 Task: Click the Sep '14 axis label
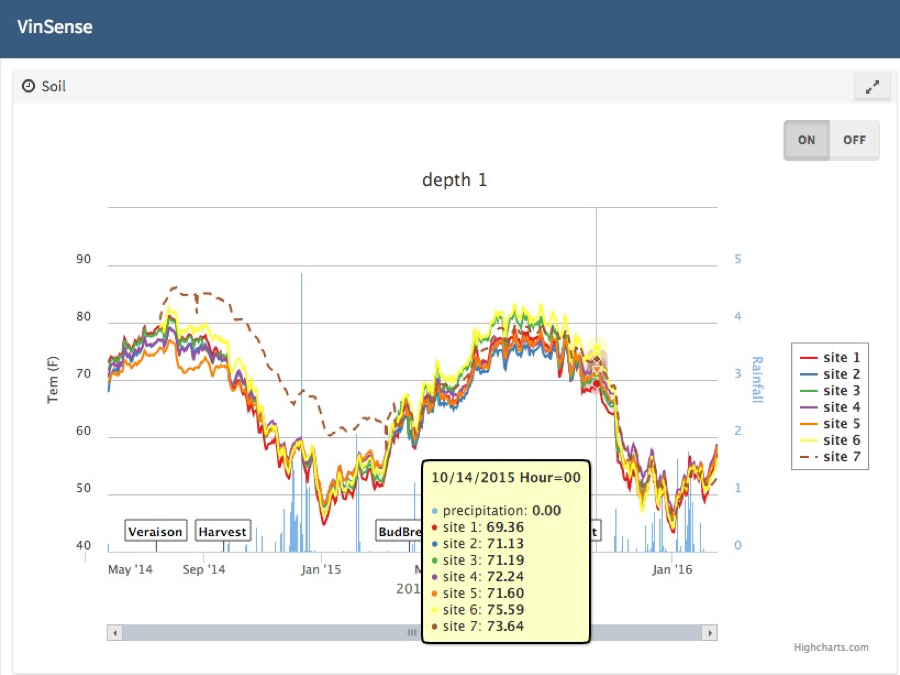click(204, 569)
